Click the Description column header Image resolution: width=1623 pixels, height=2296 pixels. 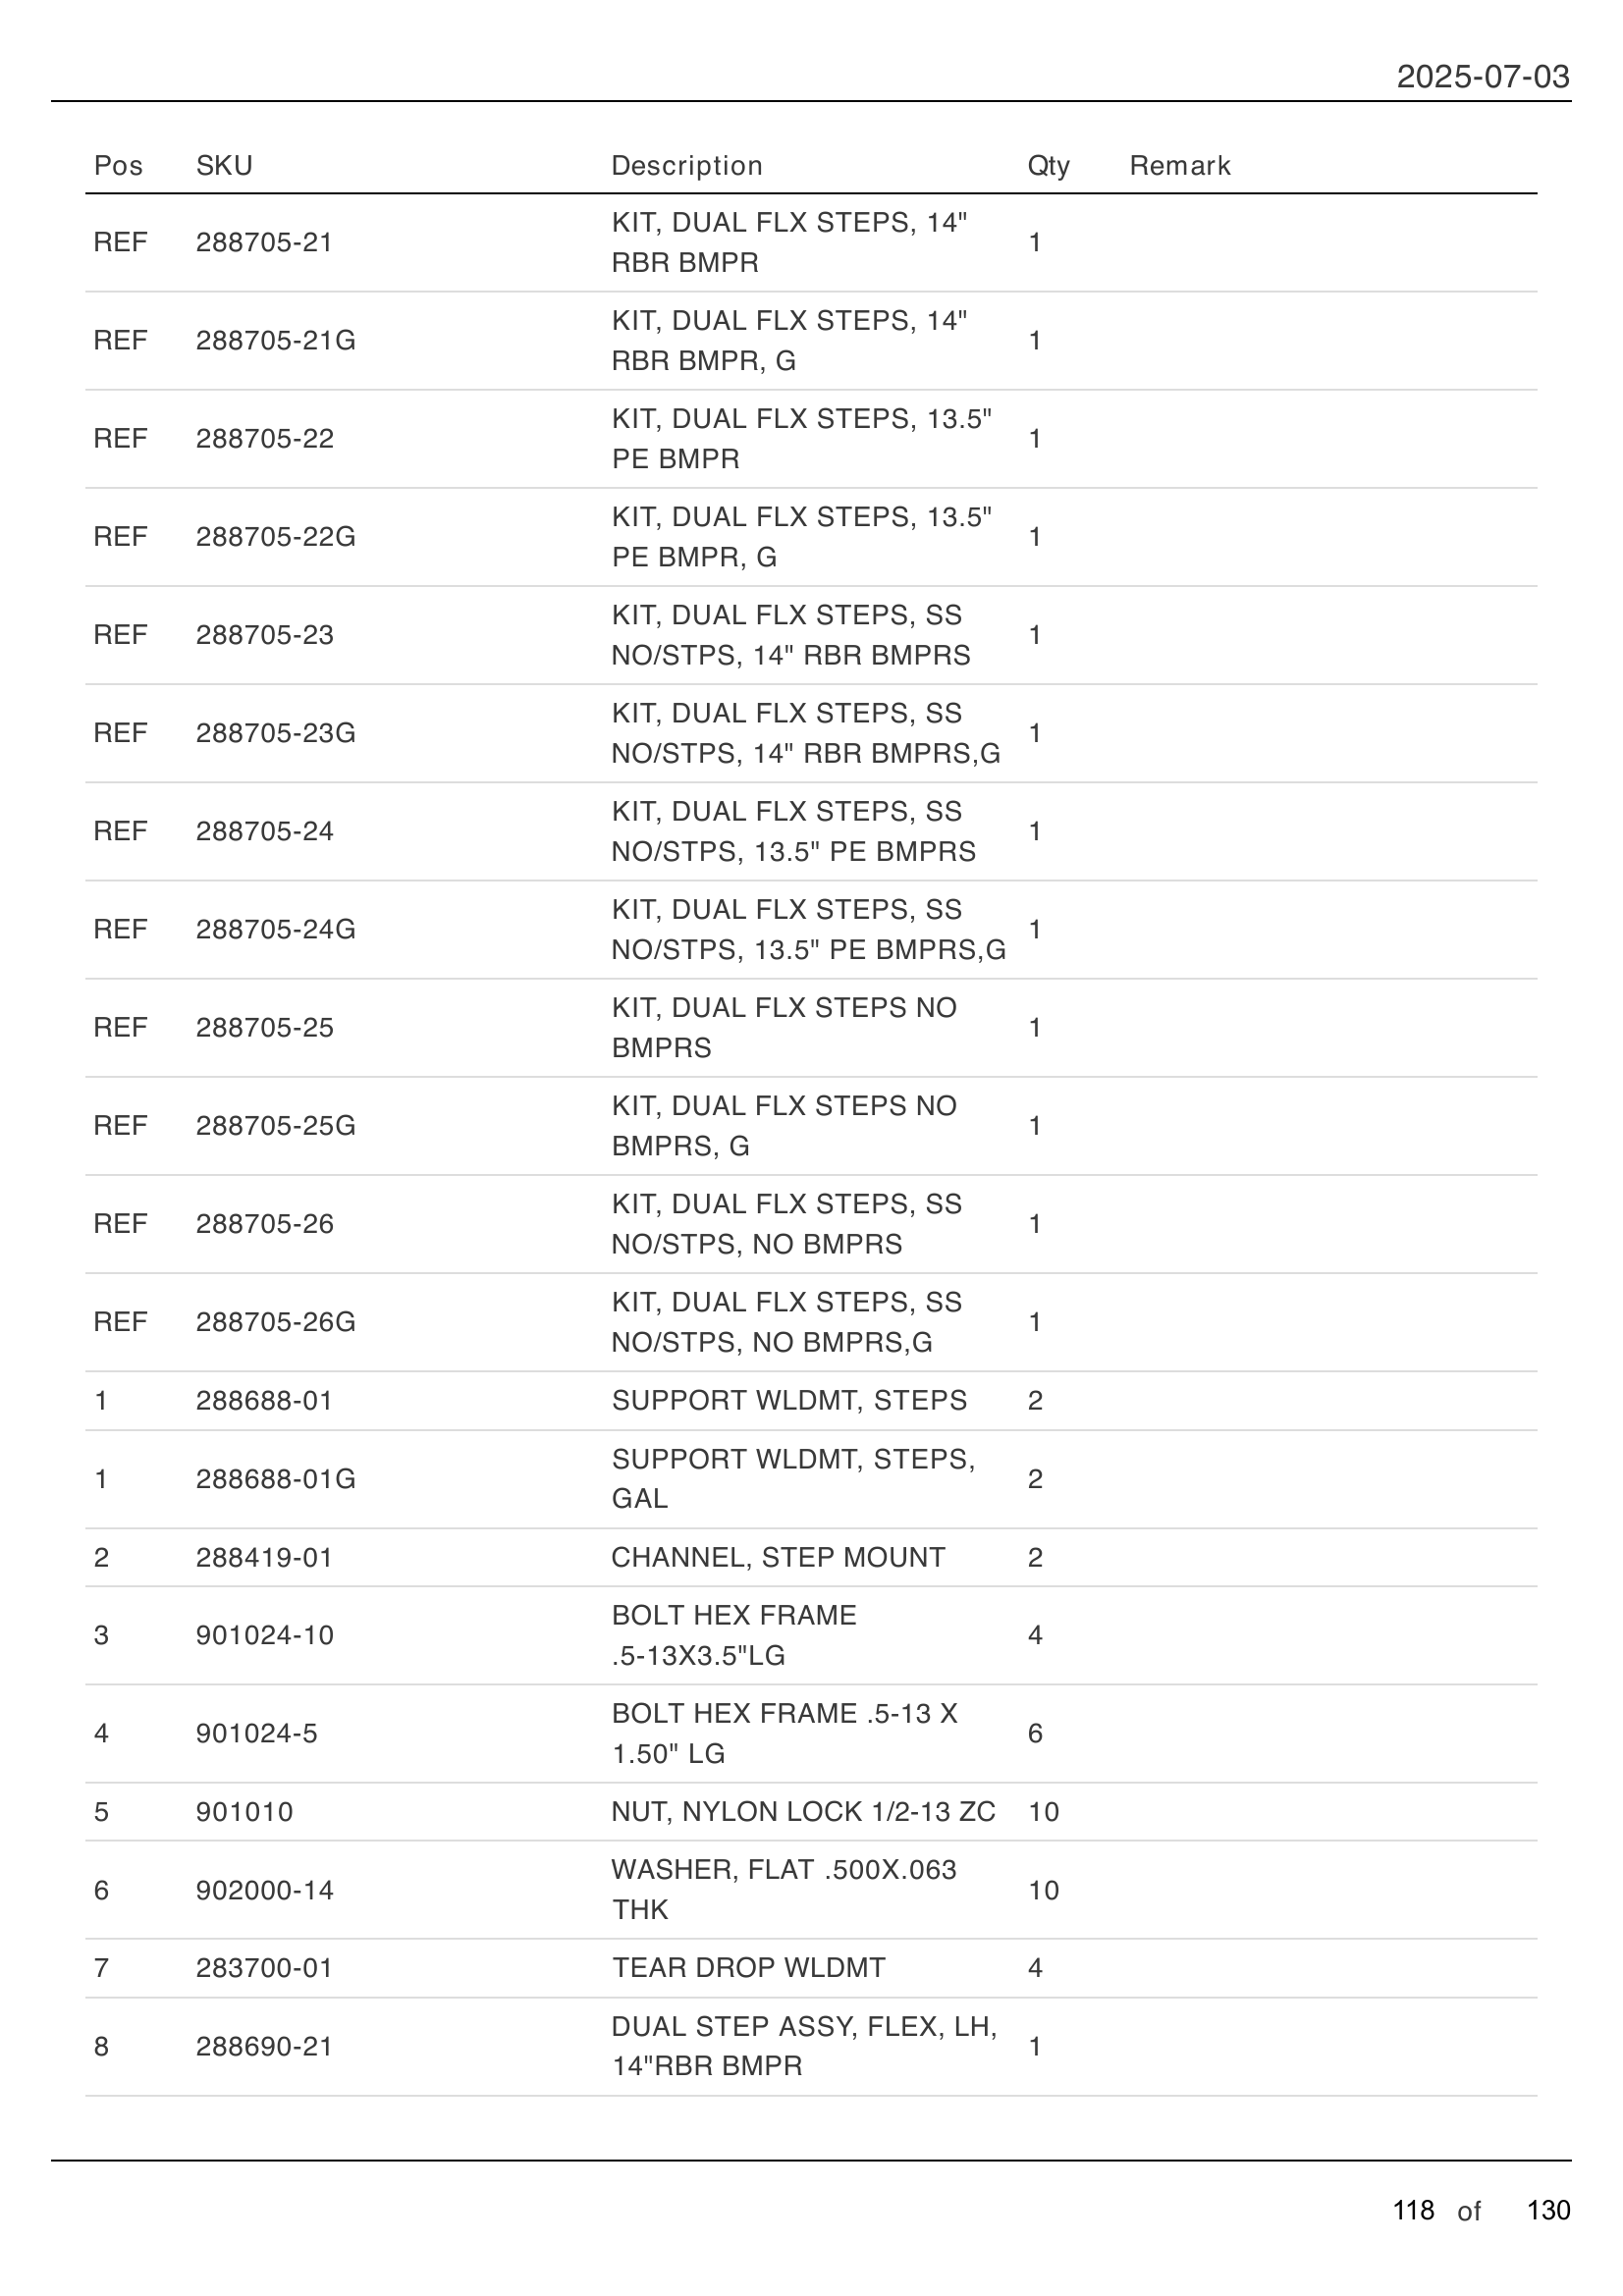(x=686, y=166)
